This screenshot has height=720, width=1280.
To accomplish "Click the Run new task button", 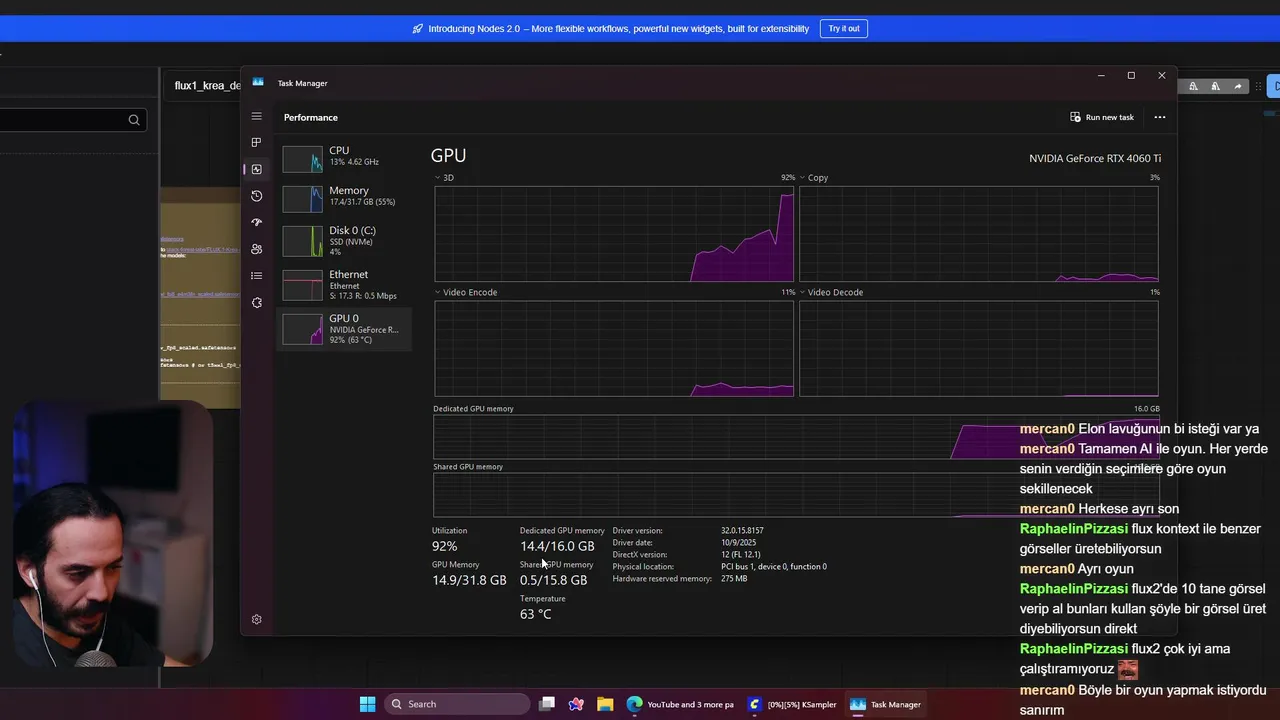I will (1102, 117).
